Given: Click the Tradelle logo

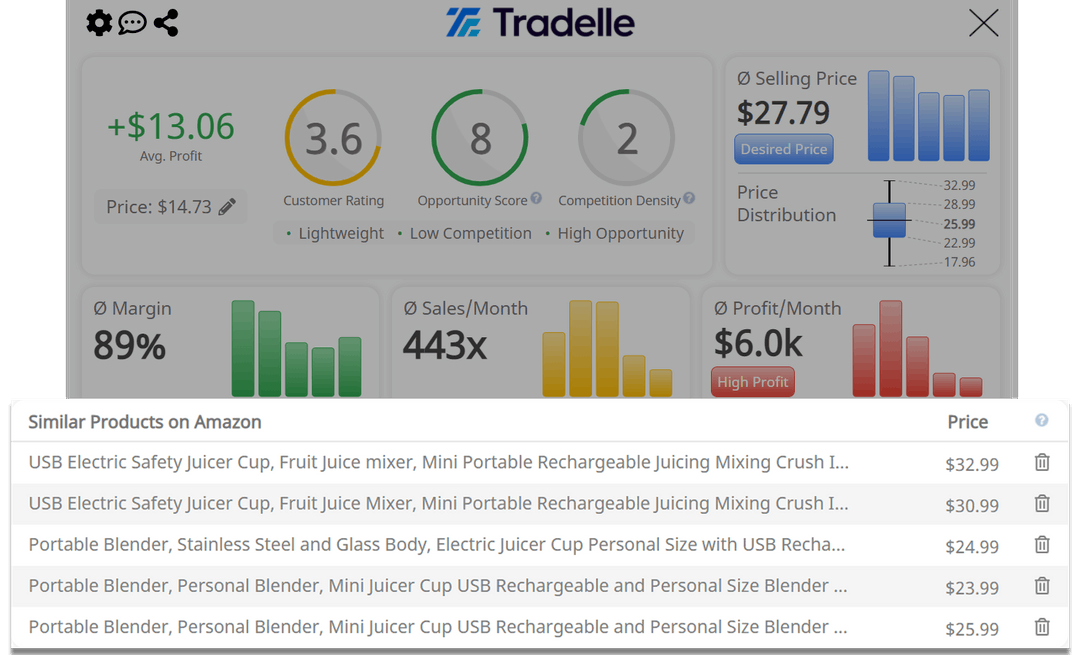Looking at the screenshot, I should point(540,22).
